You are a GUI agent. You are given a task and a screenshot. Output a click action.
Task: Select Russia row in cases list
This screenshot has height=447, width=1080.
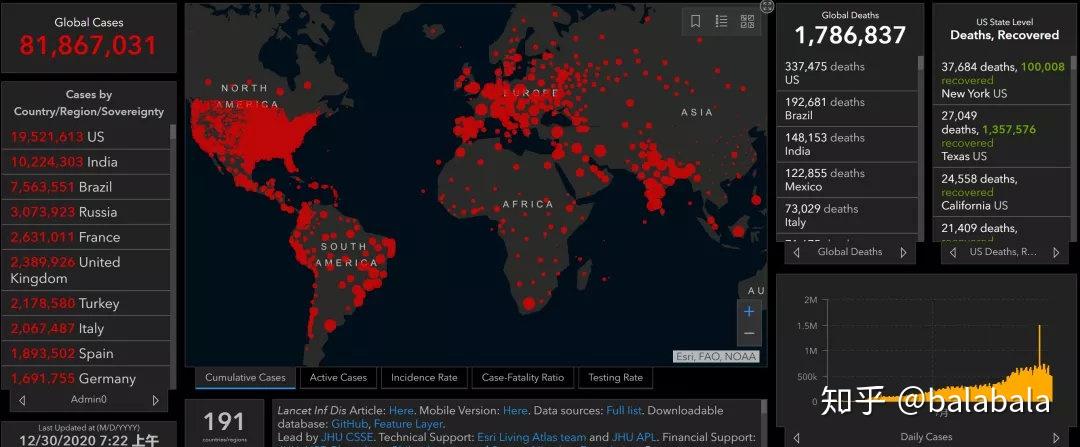pyautogui.click(x=86, y=212)
